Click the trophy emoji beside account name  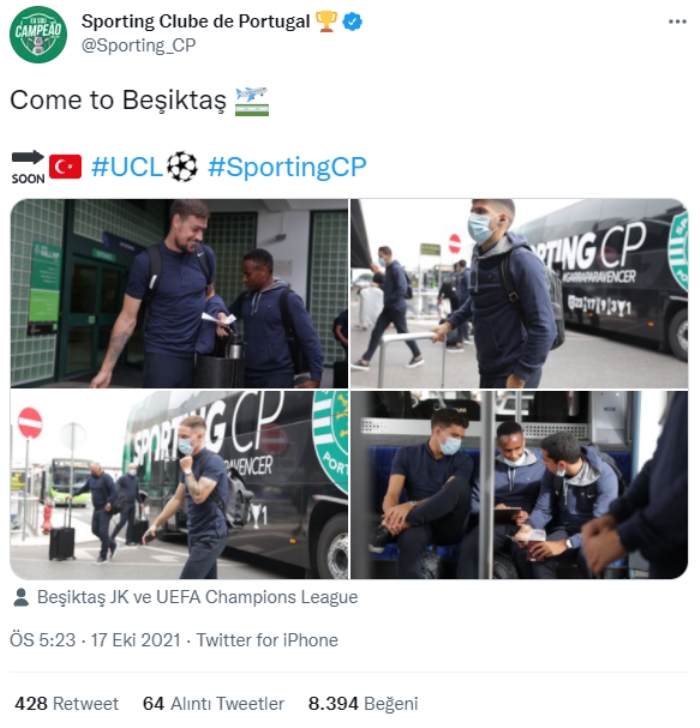pos(326,21)
